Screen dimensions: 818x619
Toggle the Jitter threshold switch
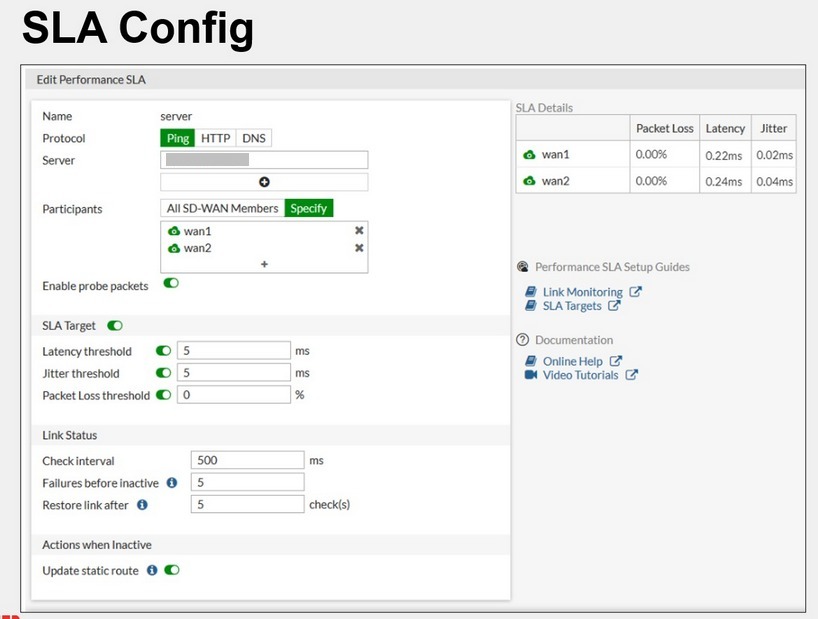click(164, 373)
